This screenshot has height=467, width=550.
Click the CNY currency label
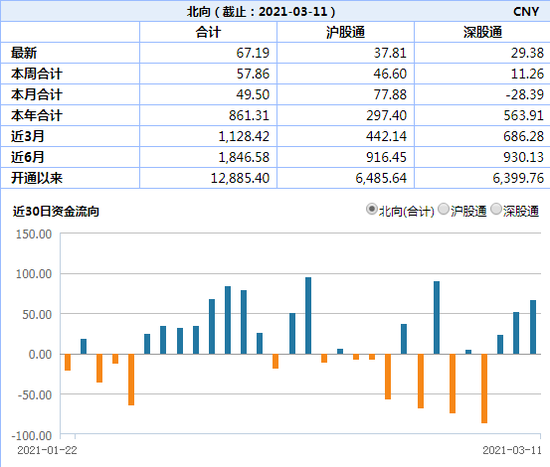(x=526, y=12)
